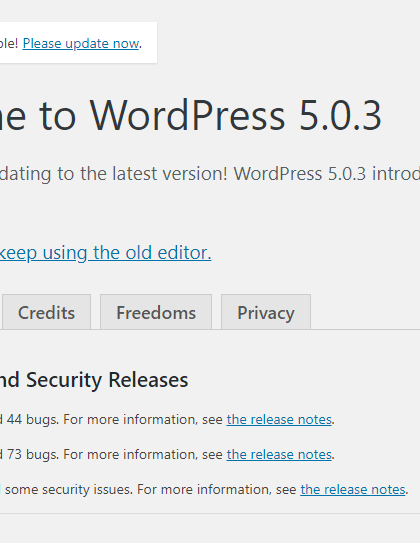420x543 pixels.
Task: Select the Privacy tab
Action: (266, 312)
